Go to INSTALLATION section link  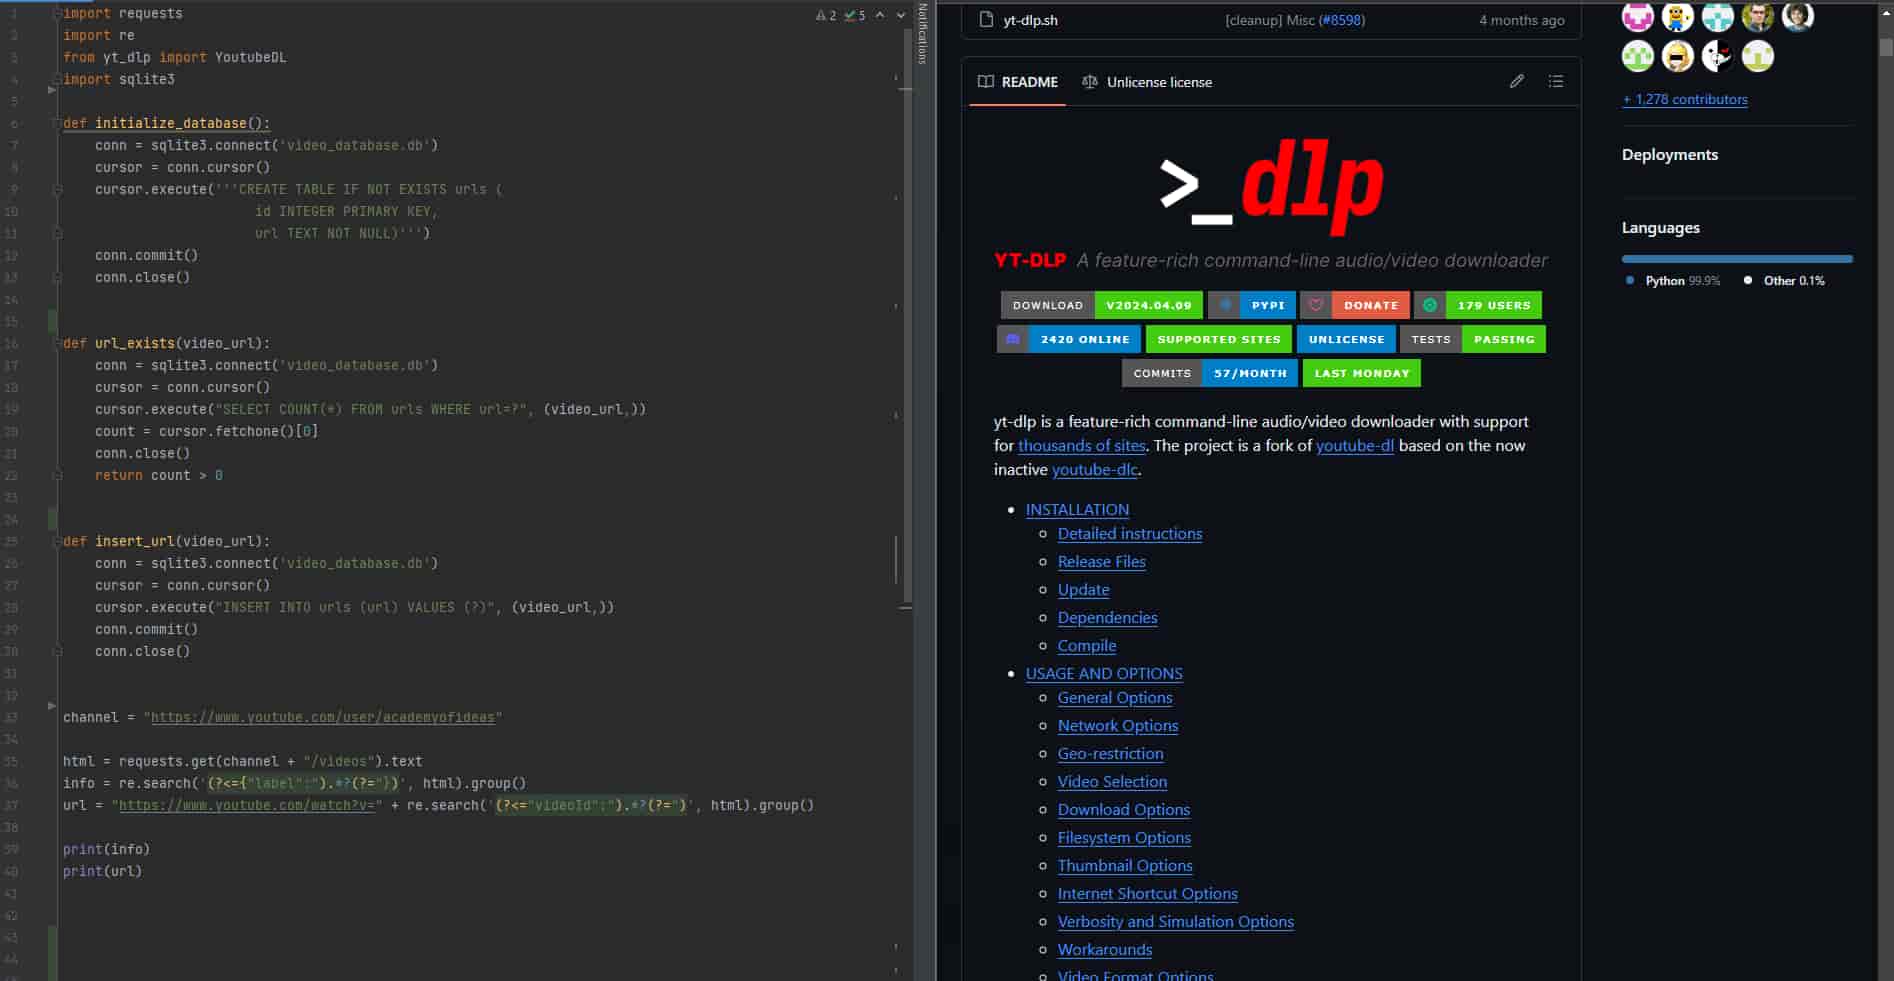tap(1077, 510)
